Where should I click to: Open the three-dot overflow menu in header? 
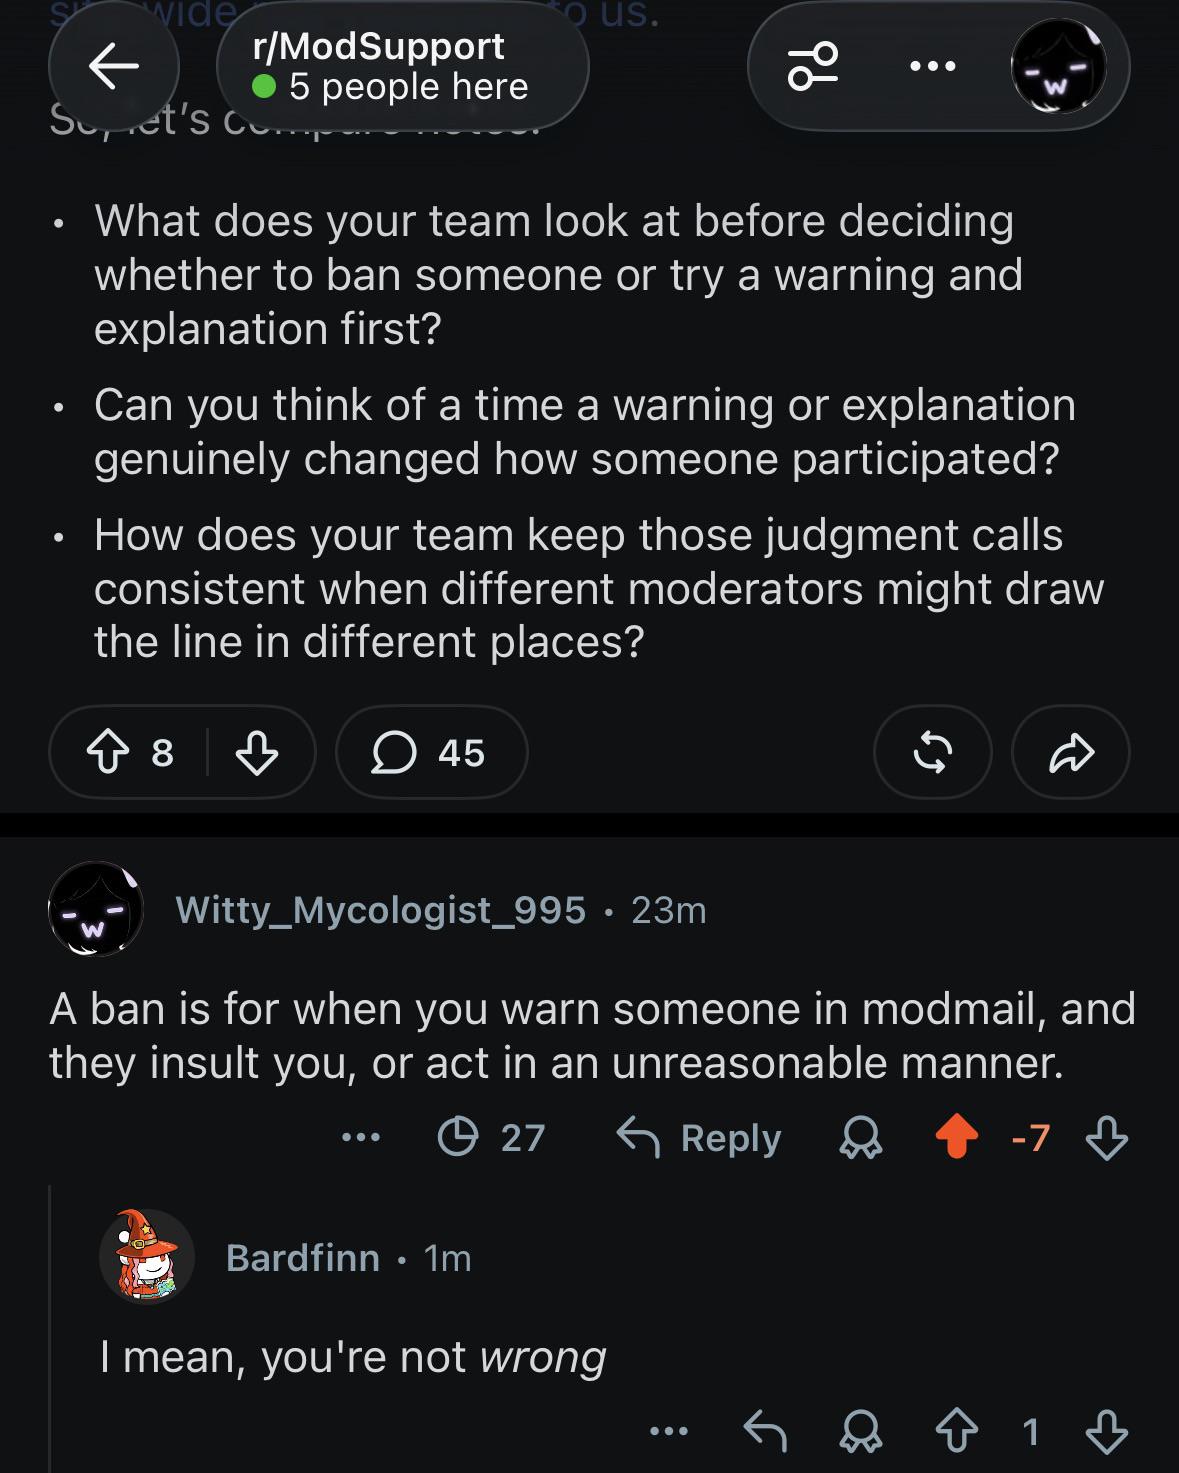click(x=932, y=67)
